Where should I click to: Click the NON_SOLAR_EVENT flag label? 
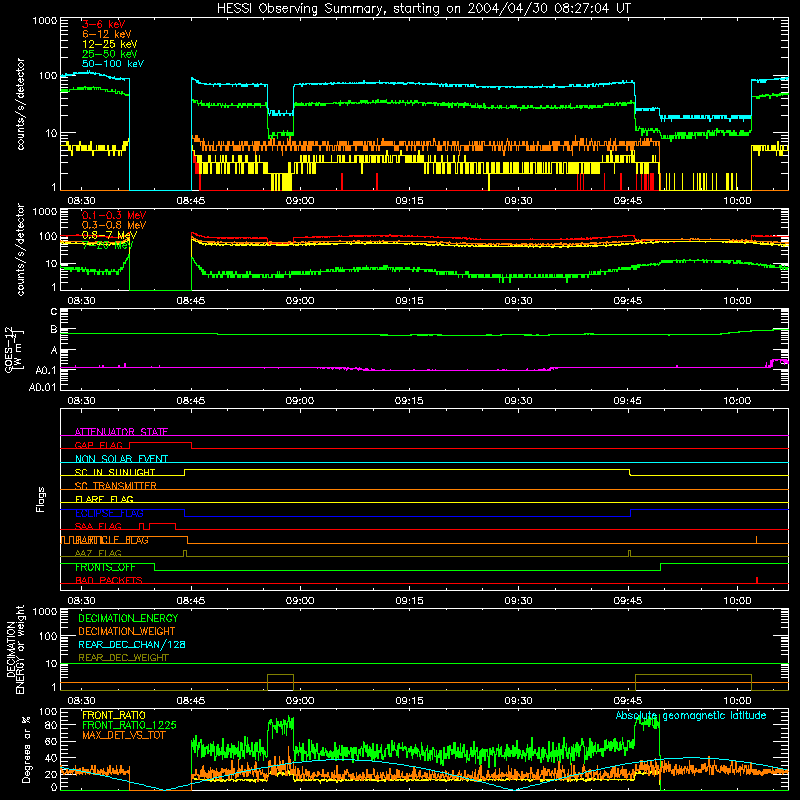pyautogui.click(x=121, y=459)
